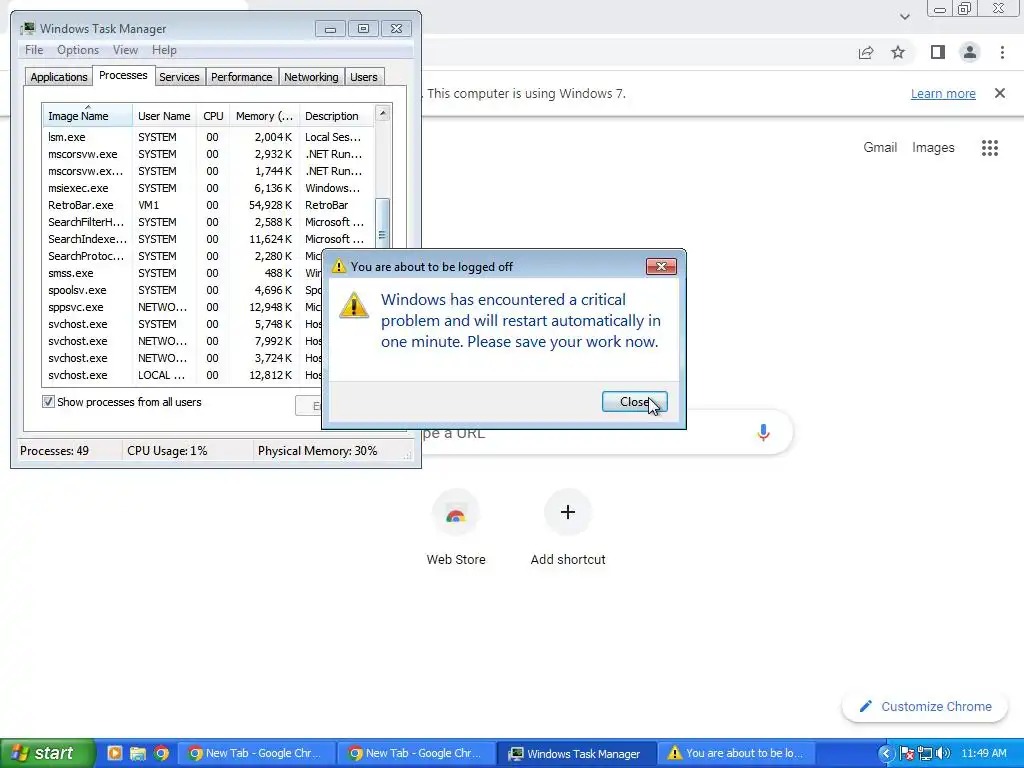Image resolution: width=1024 pixels, height=768 pixels.
Task: Open the File menu in Task Manager
Action: [x=34, y=50]
